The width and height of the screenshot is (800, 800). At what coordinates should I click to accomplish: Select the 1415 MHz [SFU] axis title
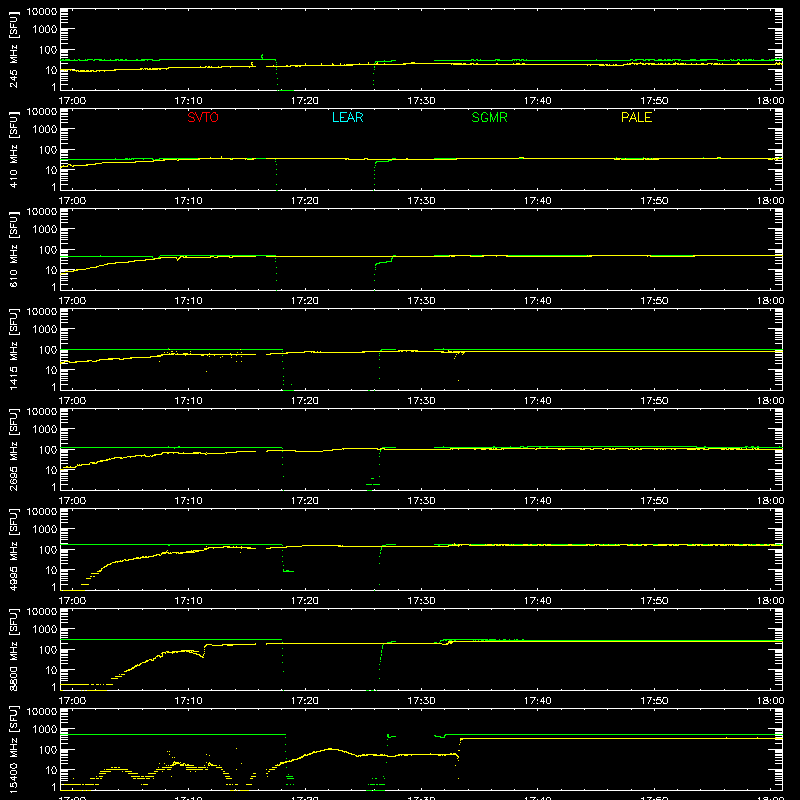tap(14, 349)
